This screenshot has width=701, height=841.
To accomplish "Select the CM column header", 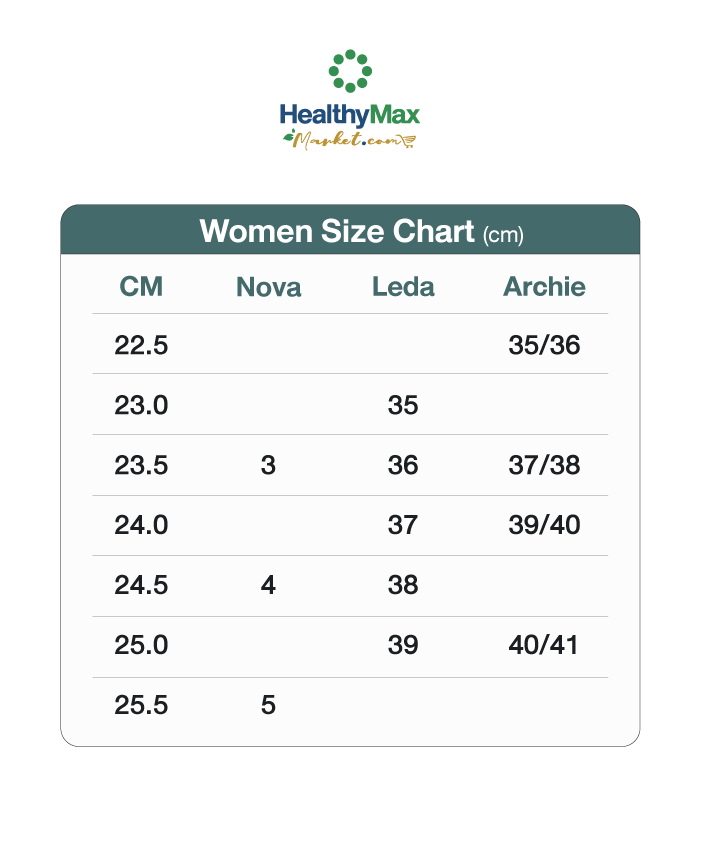I will 141,287.
